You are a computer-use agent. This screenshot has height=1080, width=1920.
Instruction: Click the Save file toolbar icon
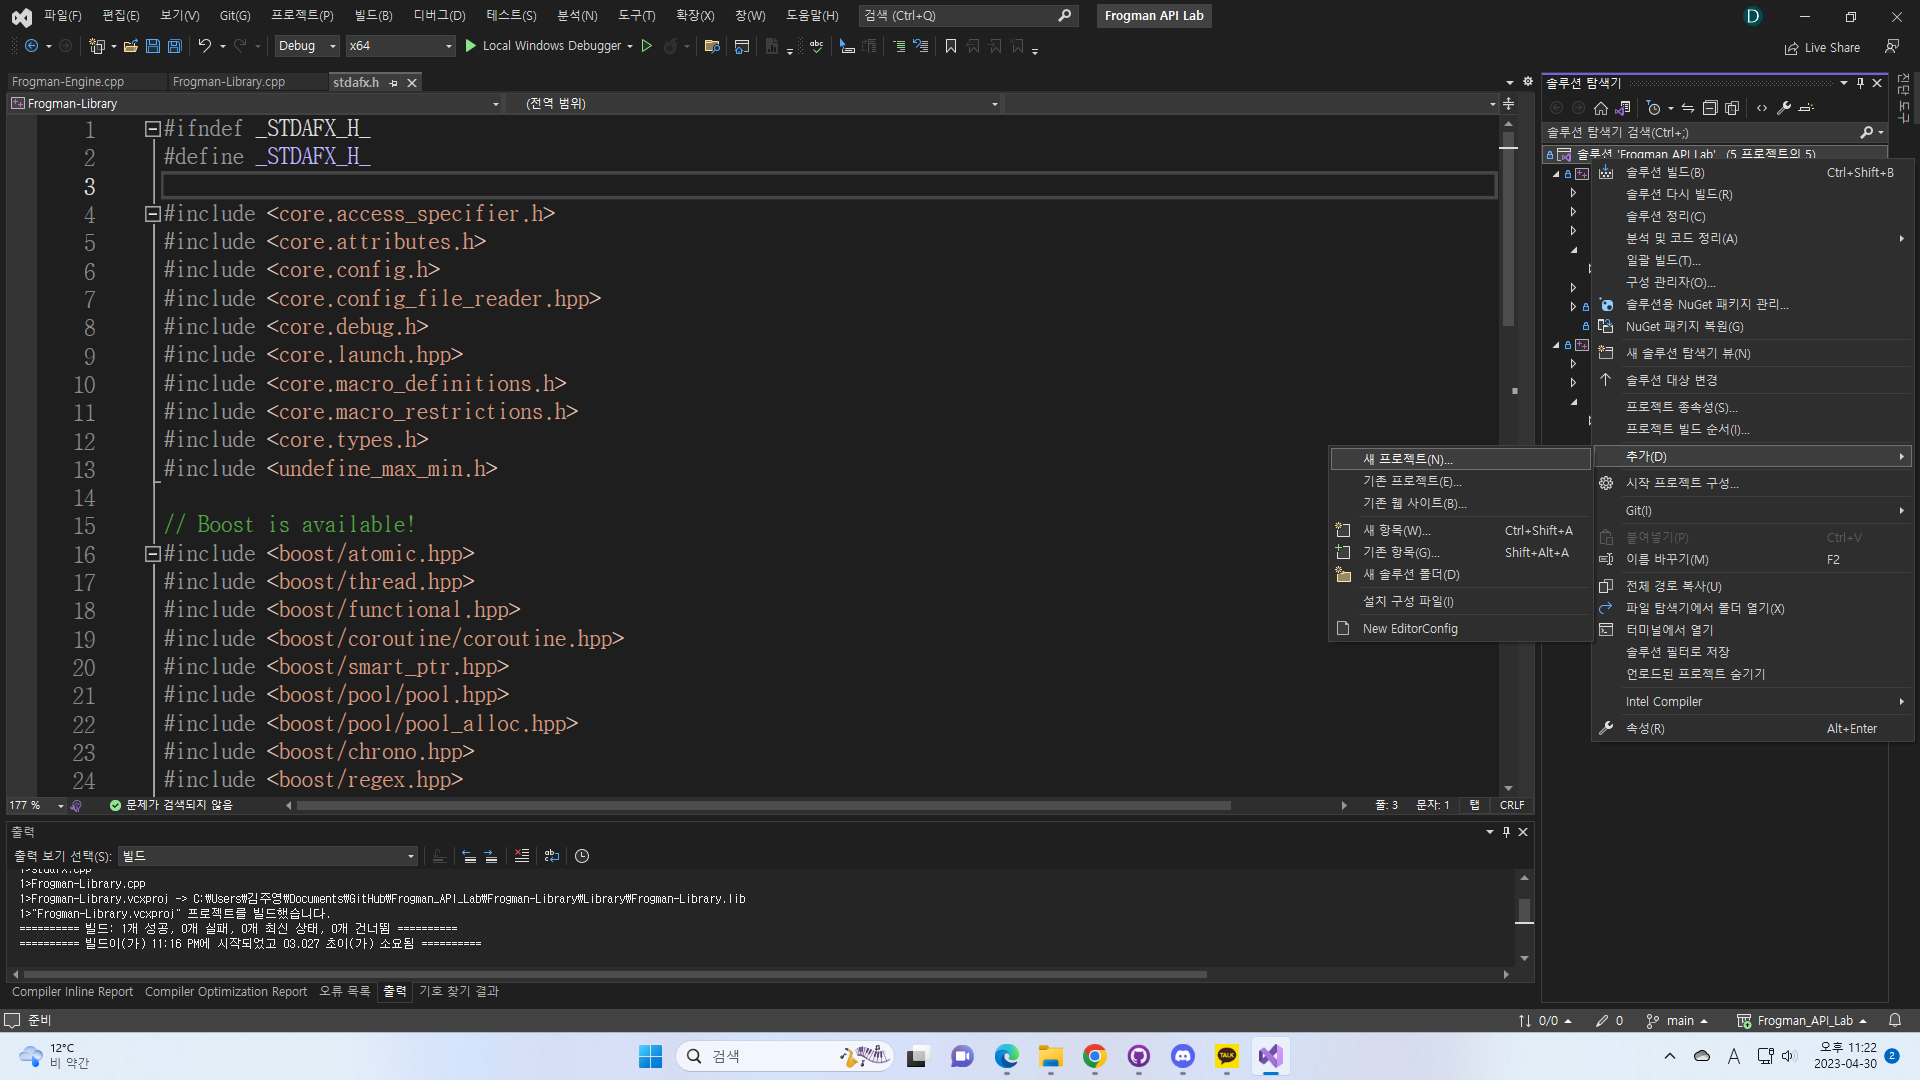152,46
